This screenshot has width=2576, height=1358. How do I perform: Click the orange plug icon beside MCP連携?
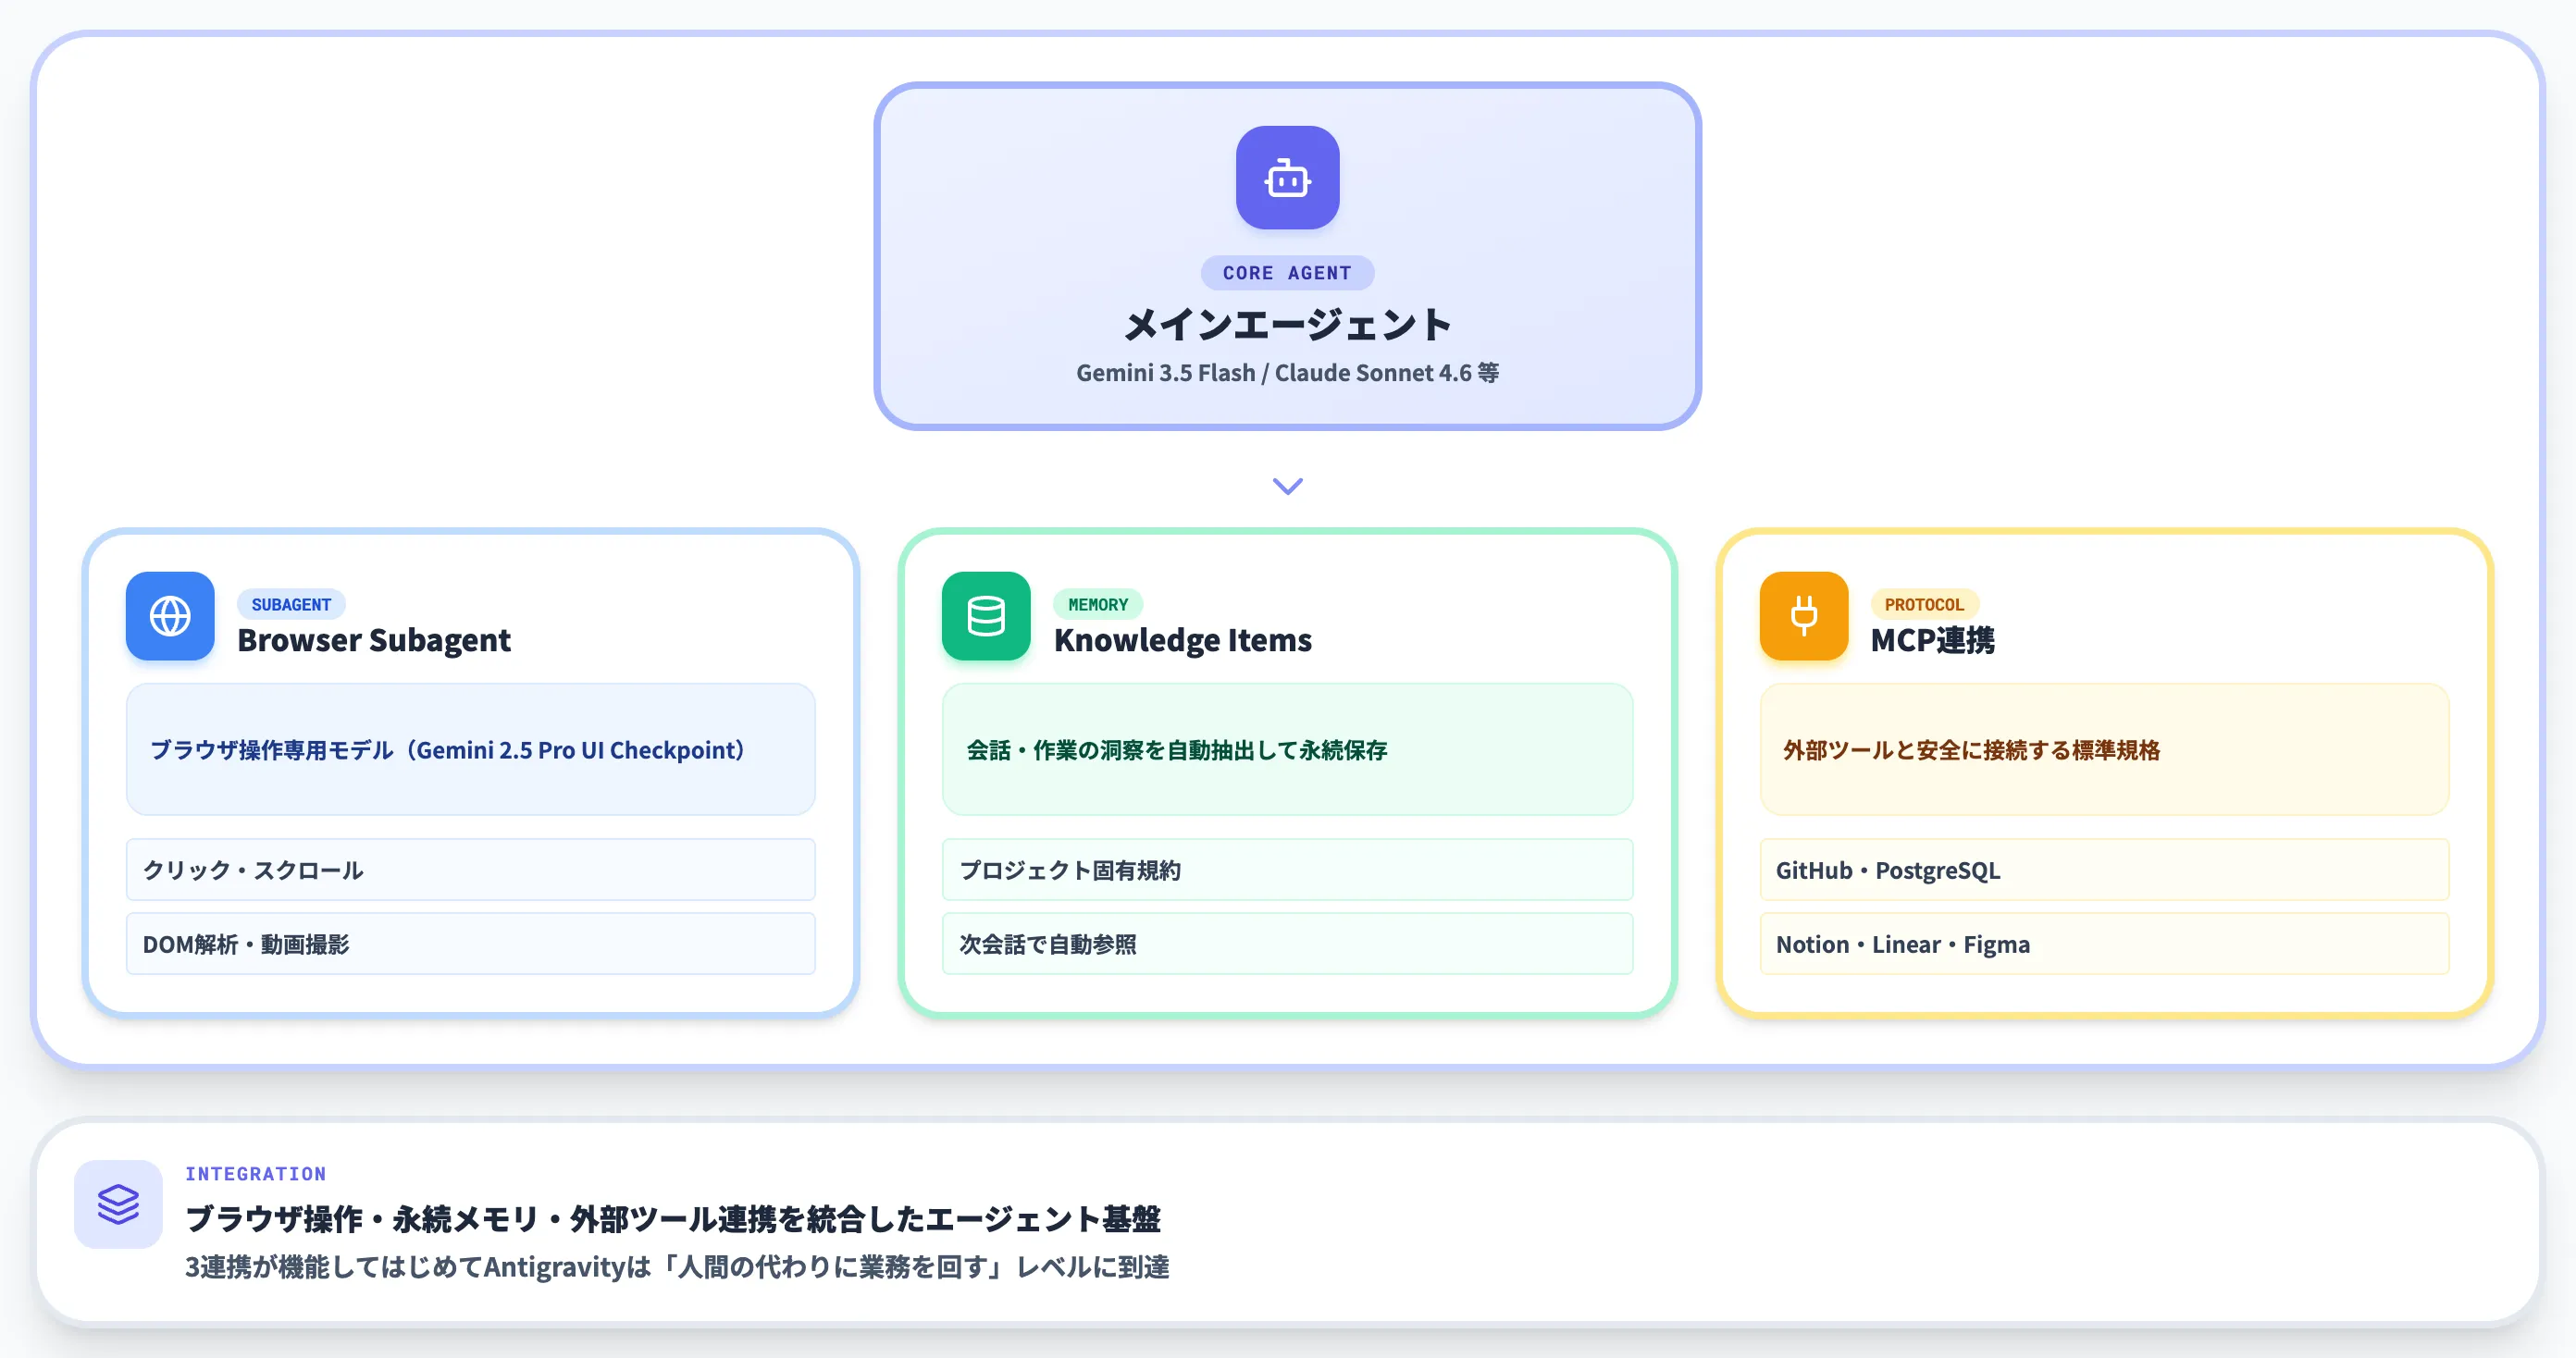(1804, 616)
